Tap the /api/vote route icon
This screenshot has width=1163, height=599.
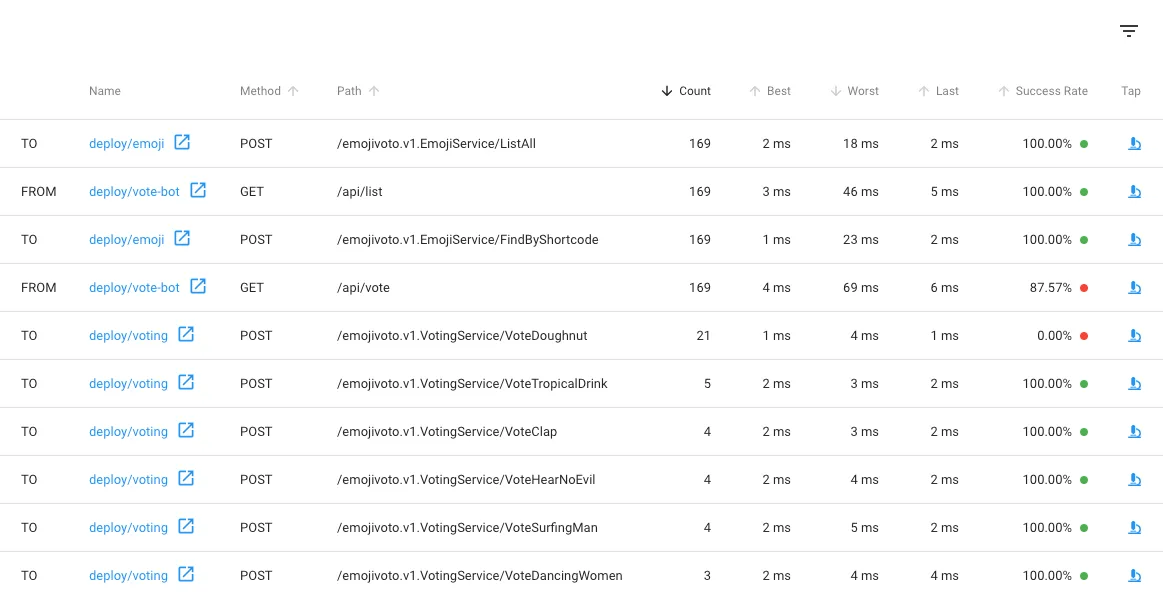click(x=1134, y=288)
